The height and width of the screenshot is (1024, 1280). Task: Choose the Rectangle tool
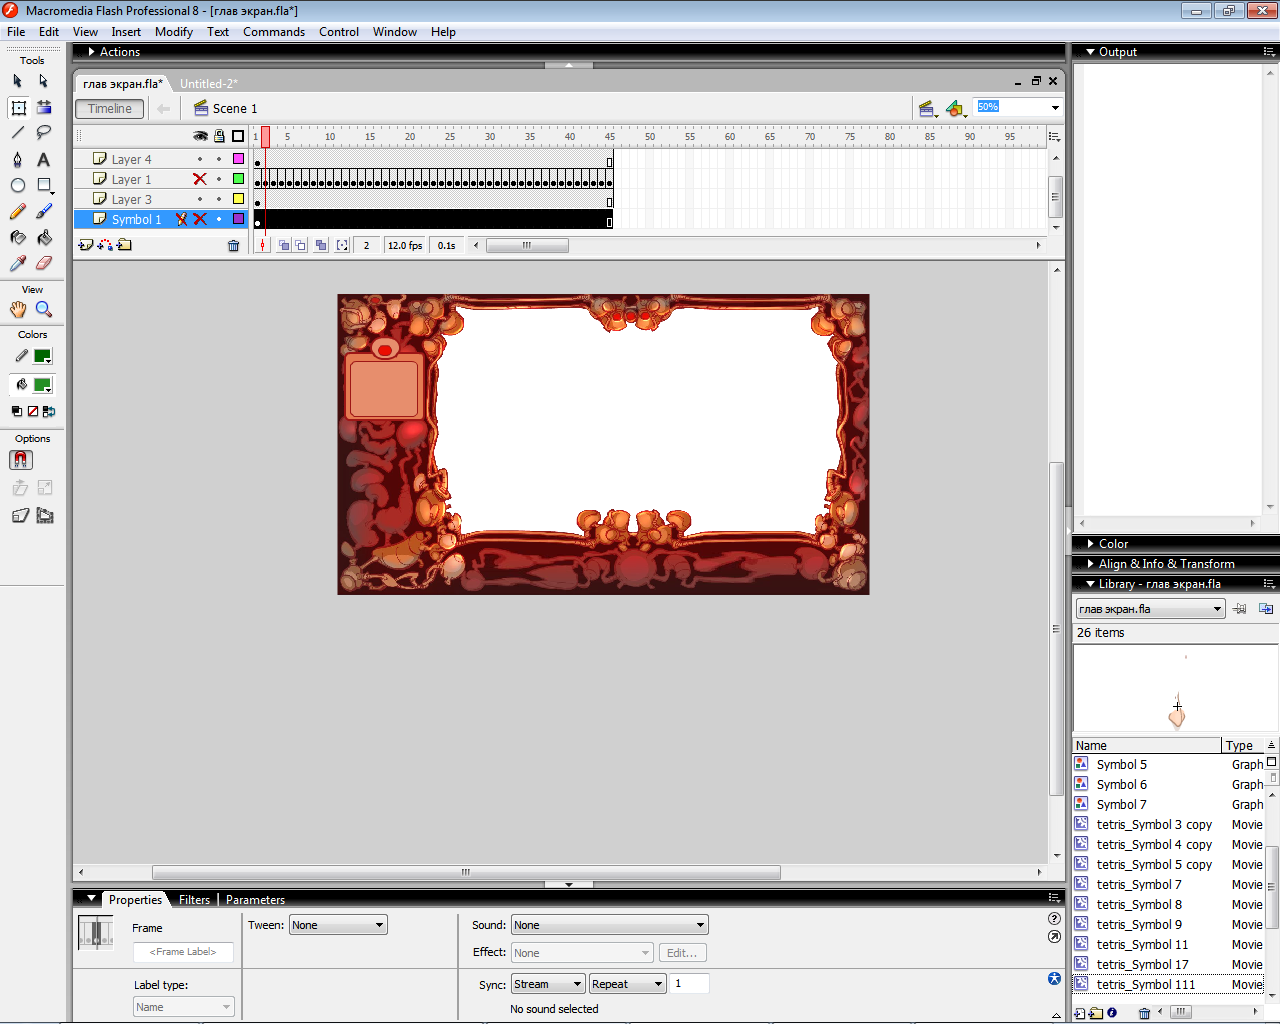coord(43,186)
